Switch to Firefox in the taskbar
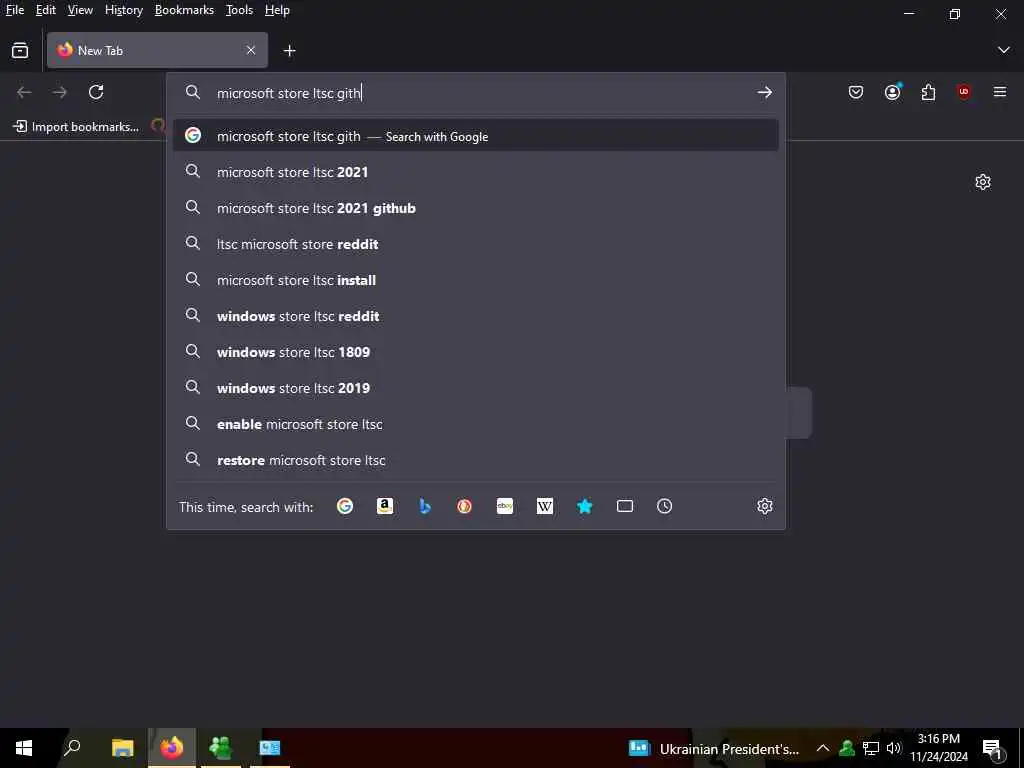1024x768 pixels. (x=172, y=748)
